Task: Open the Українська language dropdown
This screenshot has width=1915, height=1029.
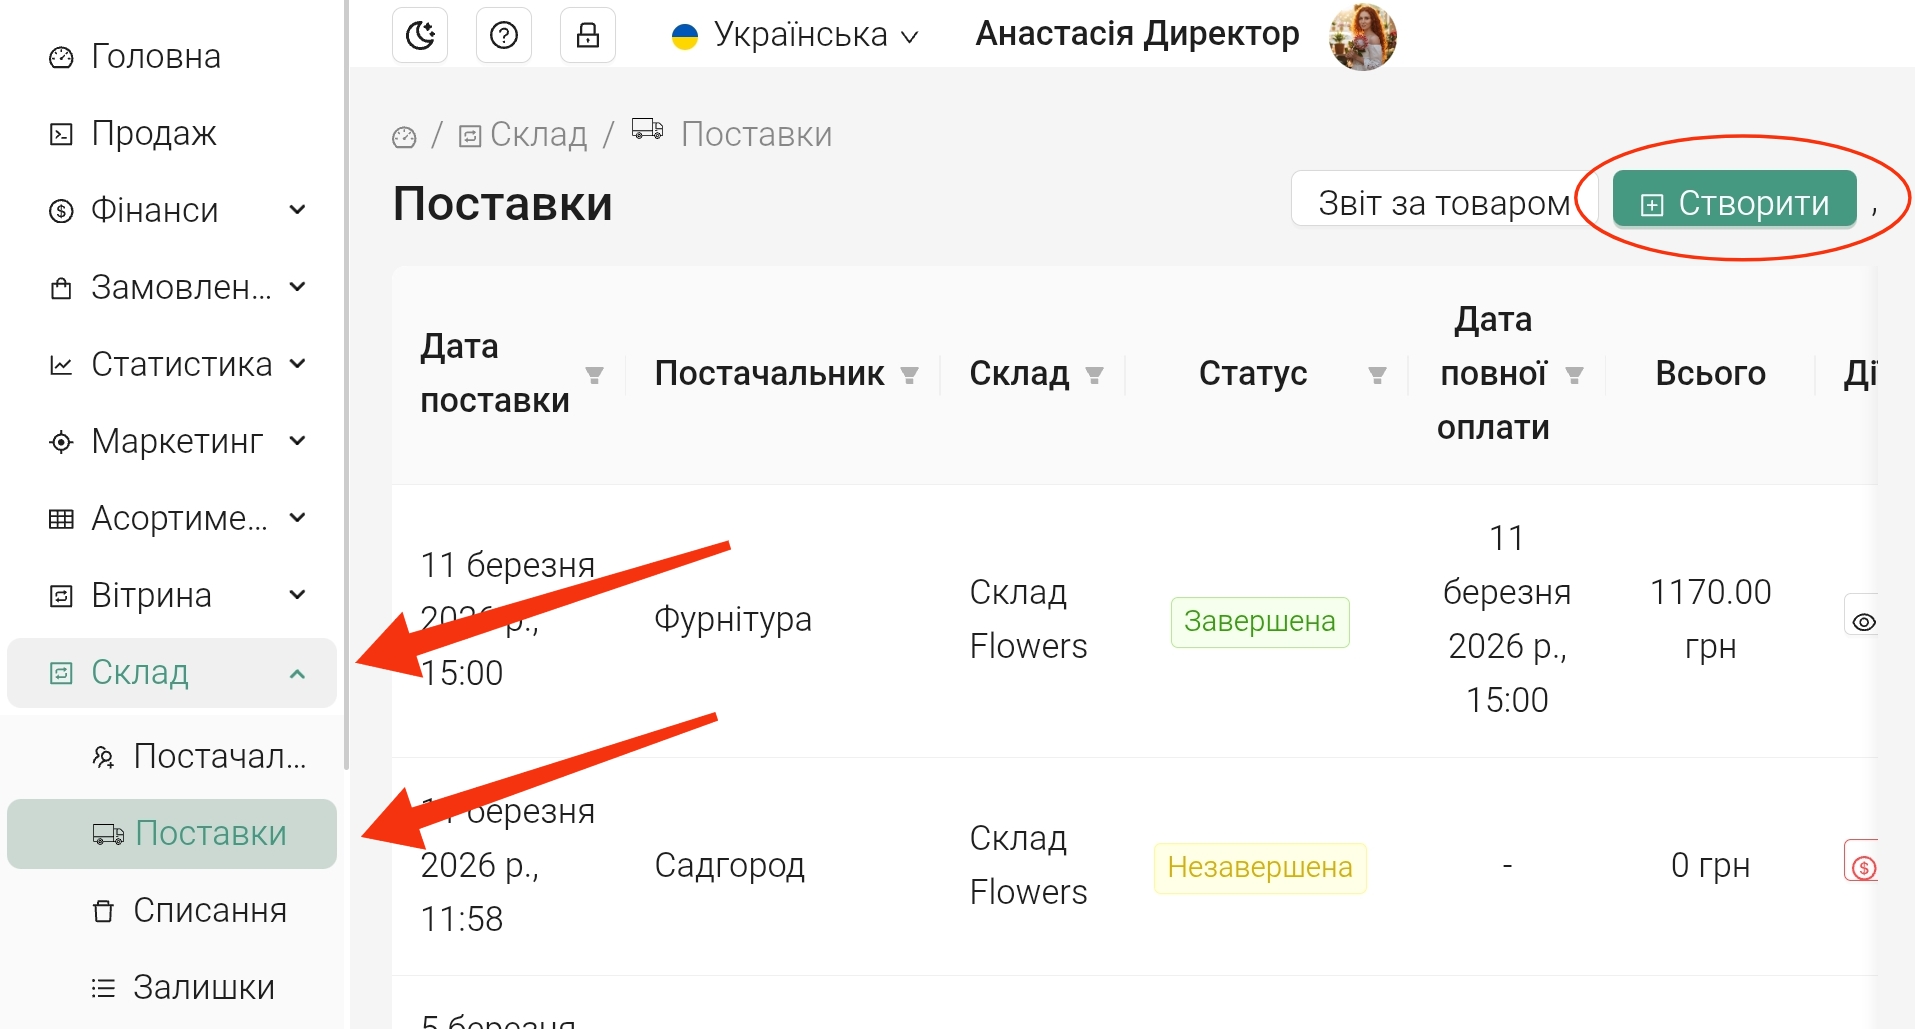Action: (x=795, y=36)
